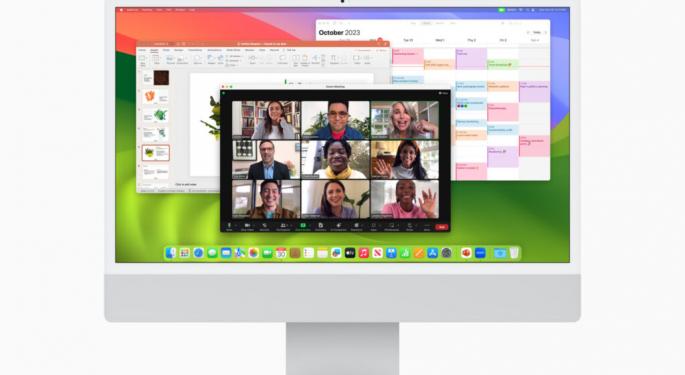This screenshot has height=375, width=685.
Task: Open Pages from the Dock
Action: click(x=419, y=253)
